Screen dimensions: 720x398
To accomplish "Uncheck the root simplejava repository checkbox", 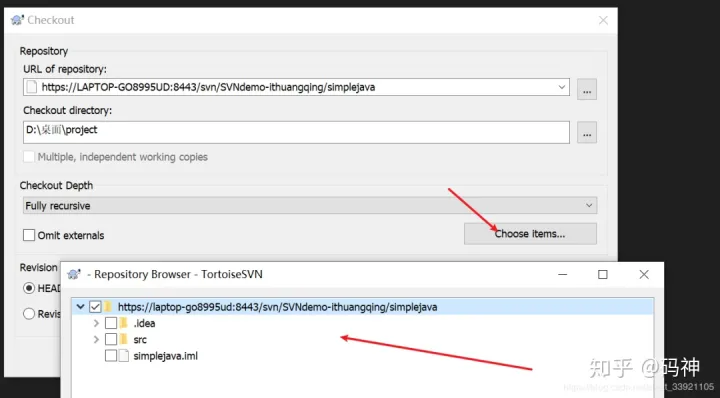I will (95, 307).
